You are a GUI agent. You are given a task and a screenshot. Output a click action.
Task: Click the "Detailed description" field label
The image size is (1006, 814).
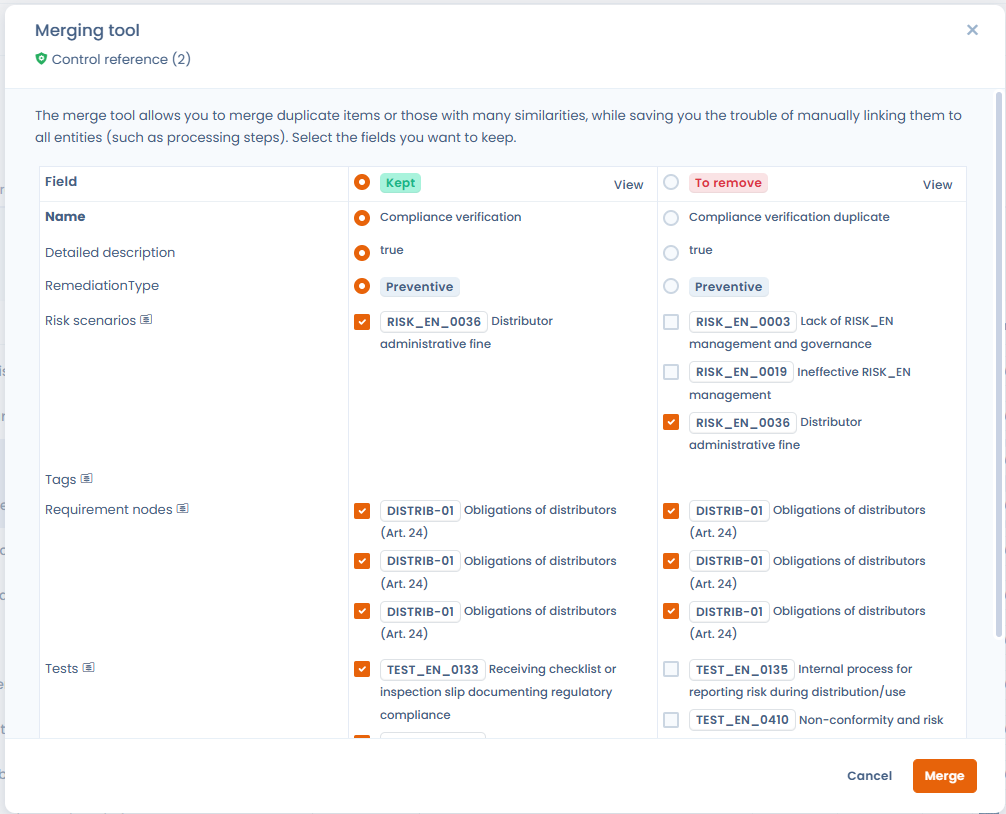[x=110, y=253]
